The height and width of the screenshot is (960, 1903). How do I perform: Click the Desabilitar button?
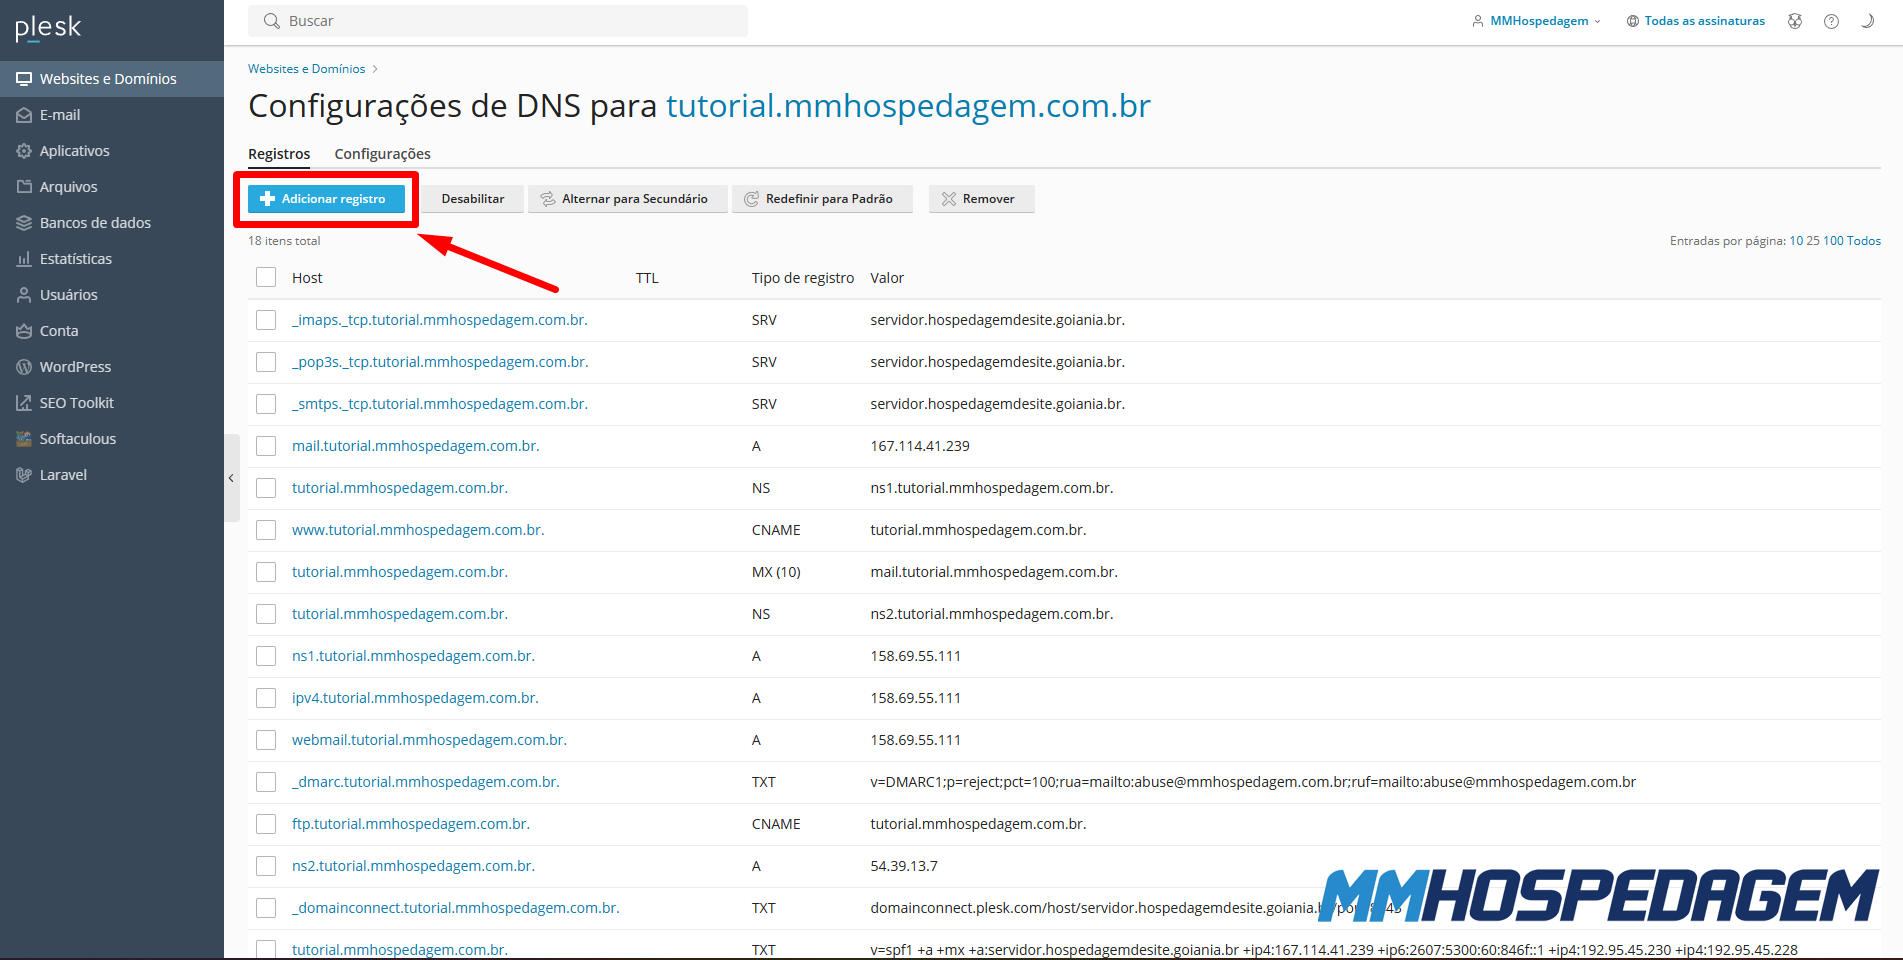click(x=473, y=199)
